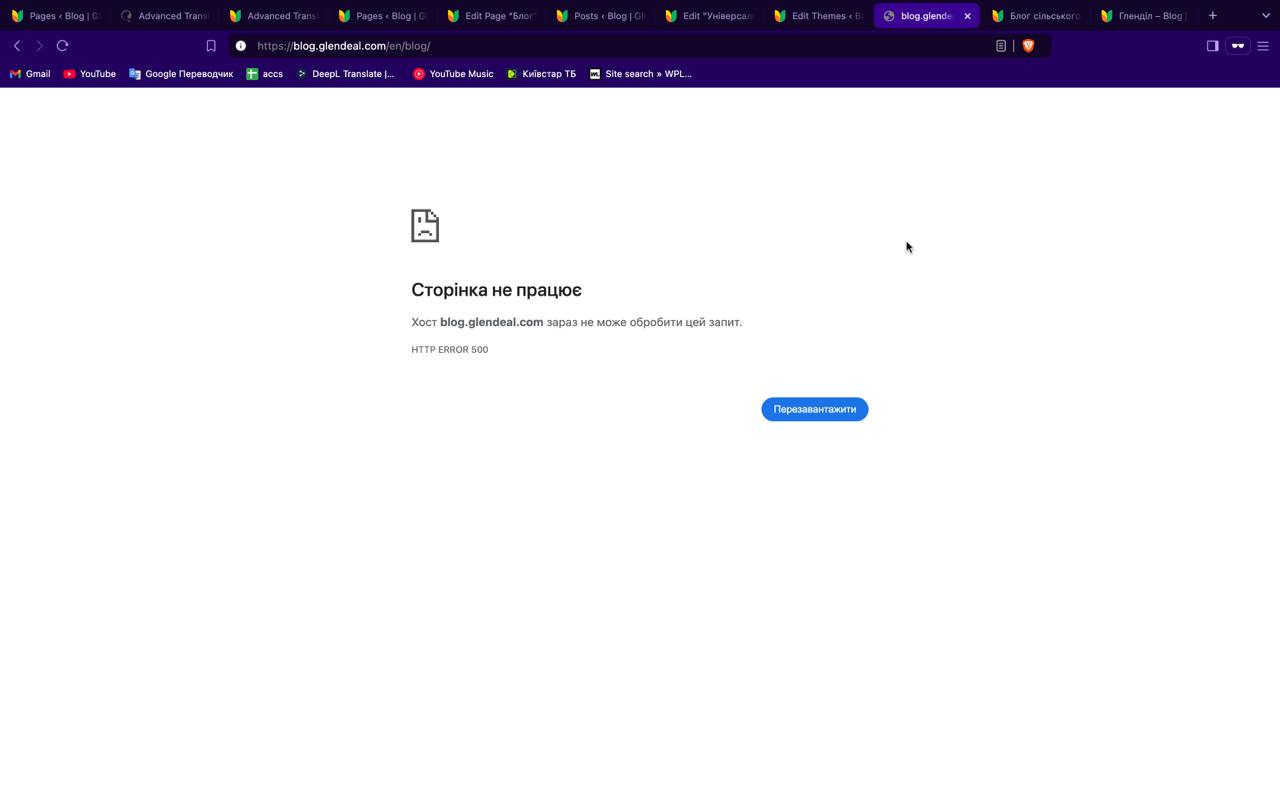Click the forward navigation arrow

click(39, 46)
